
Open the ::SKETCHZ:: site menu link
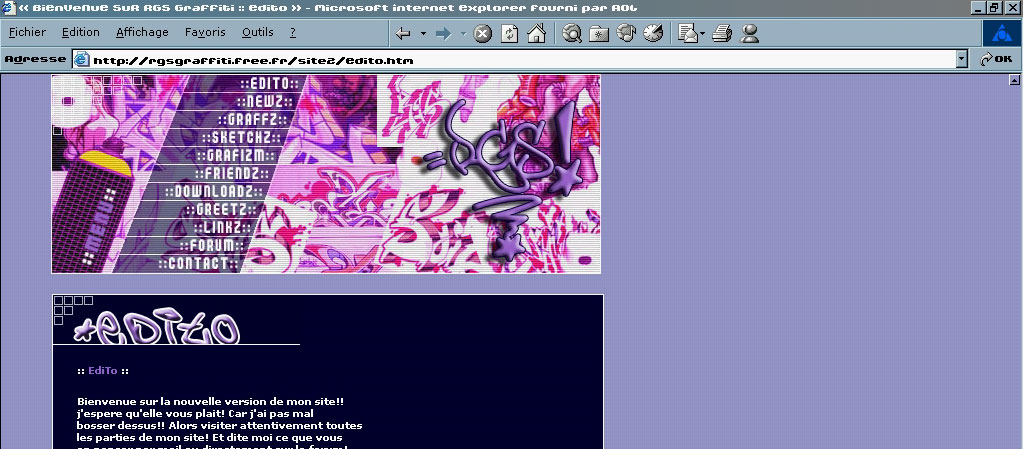pyautogui.click(x=241, y=138)
